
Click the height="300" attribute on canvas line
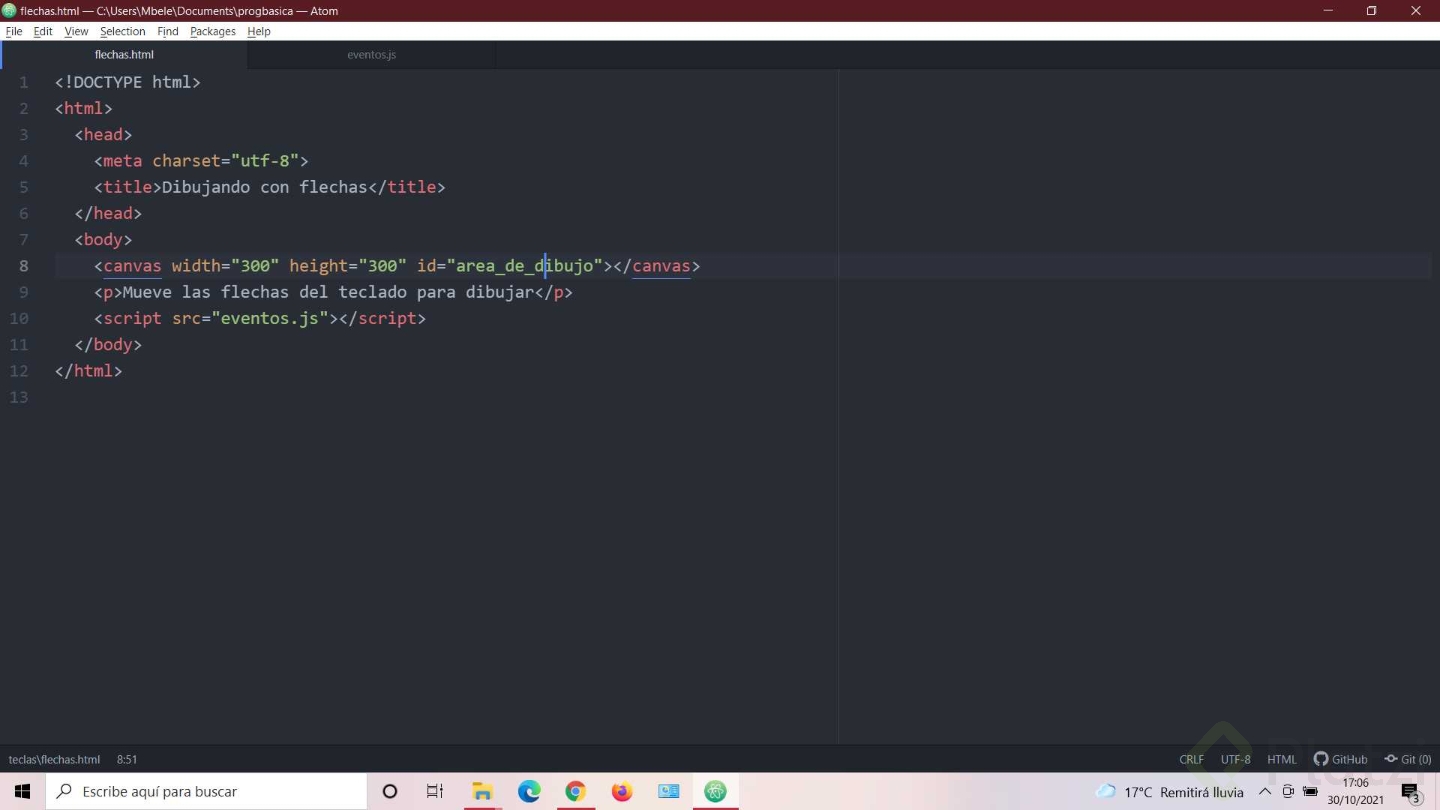[348, 266]
